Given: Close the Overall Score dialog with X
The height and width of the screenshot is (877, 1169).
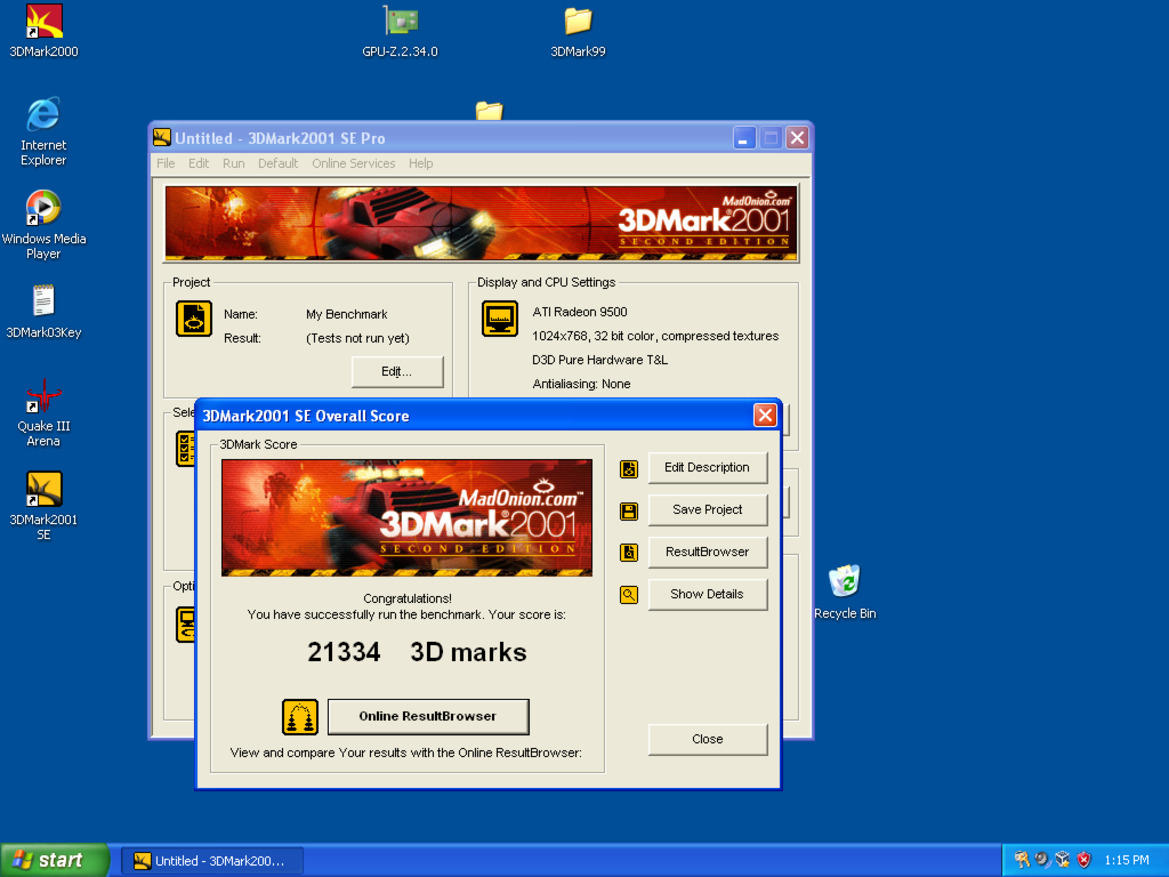Looking at the screenshot, I should point(765,415).
